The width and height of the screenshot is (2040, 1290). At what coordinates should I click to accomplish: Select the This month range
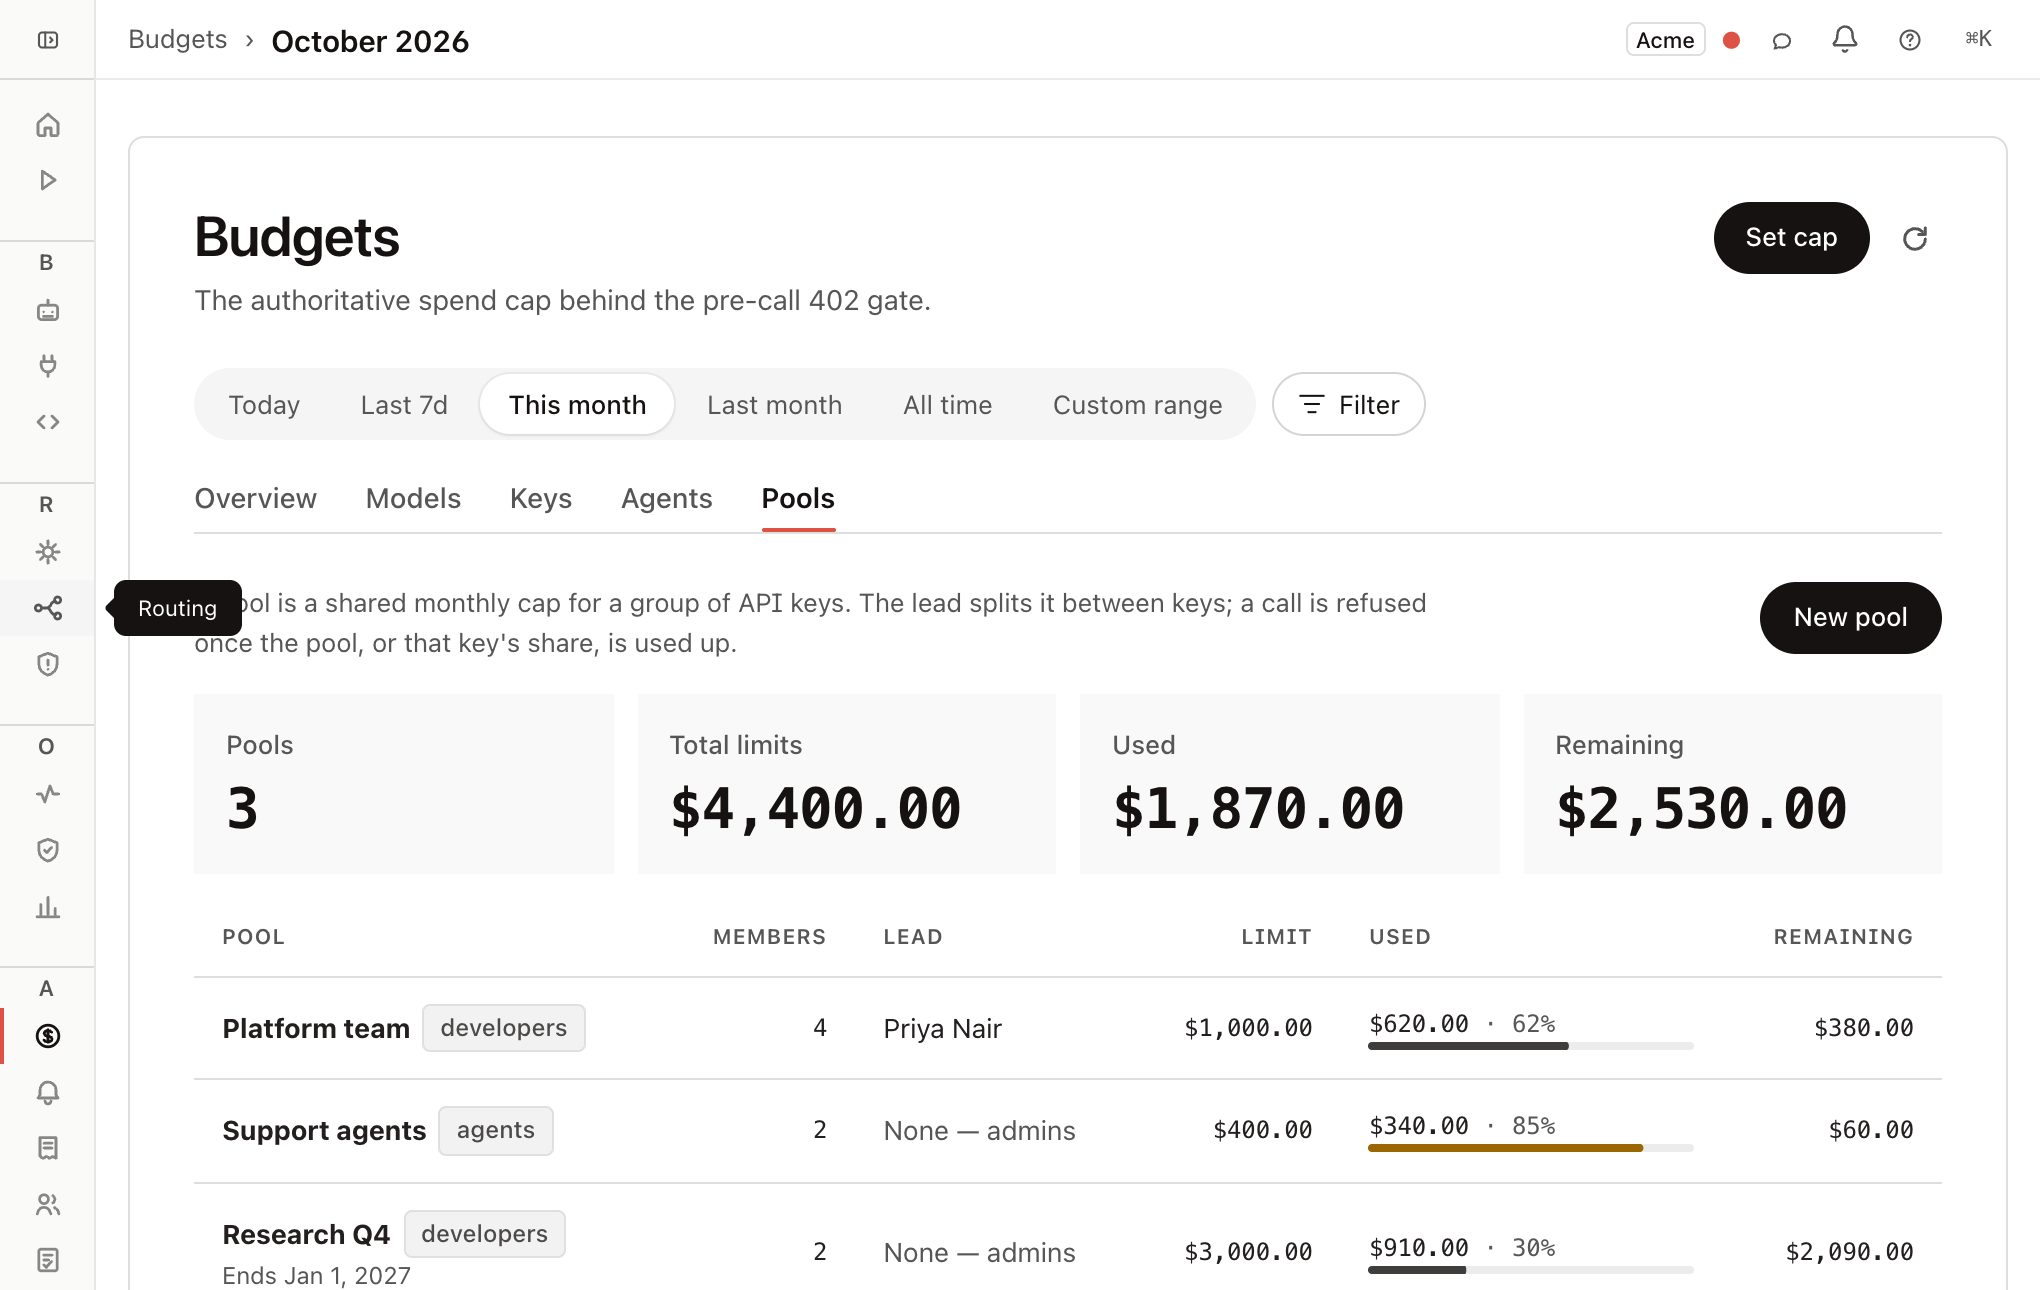coord(577,405)
